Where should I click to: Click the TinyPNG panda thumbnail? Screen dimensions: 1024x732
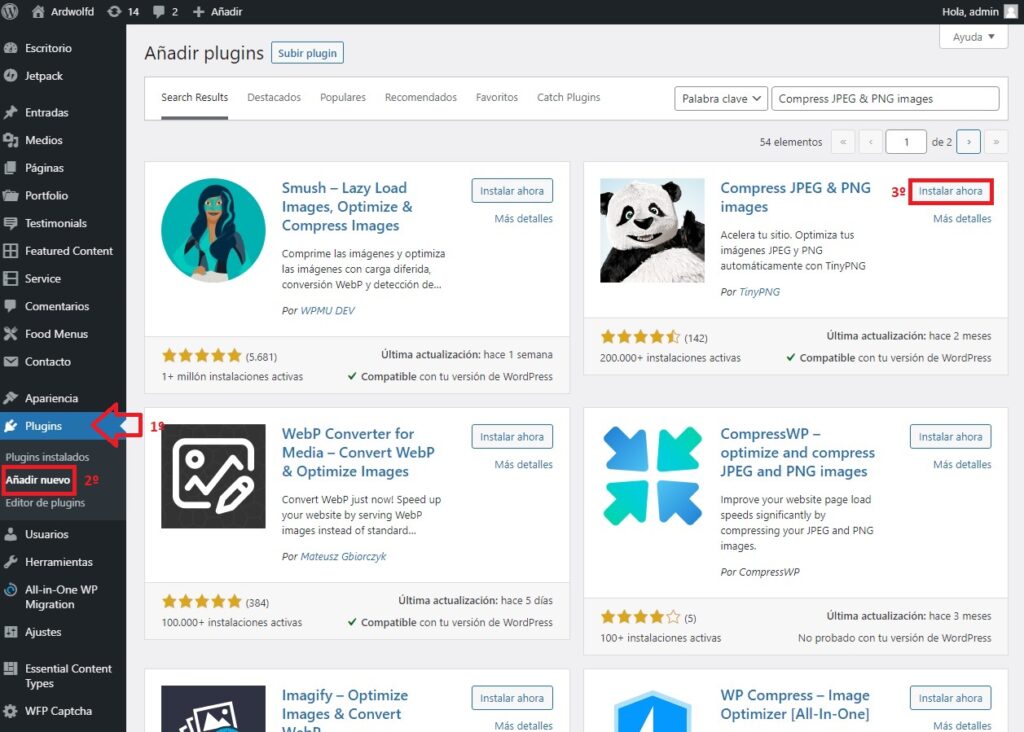click(652, 230)
